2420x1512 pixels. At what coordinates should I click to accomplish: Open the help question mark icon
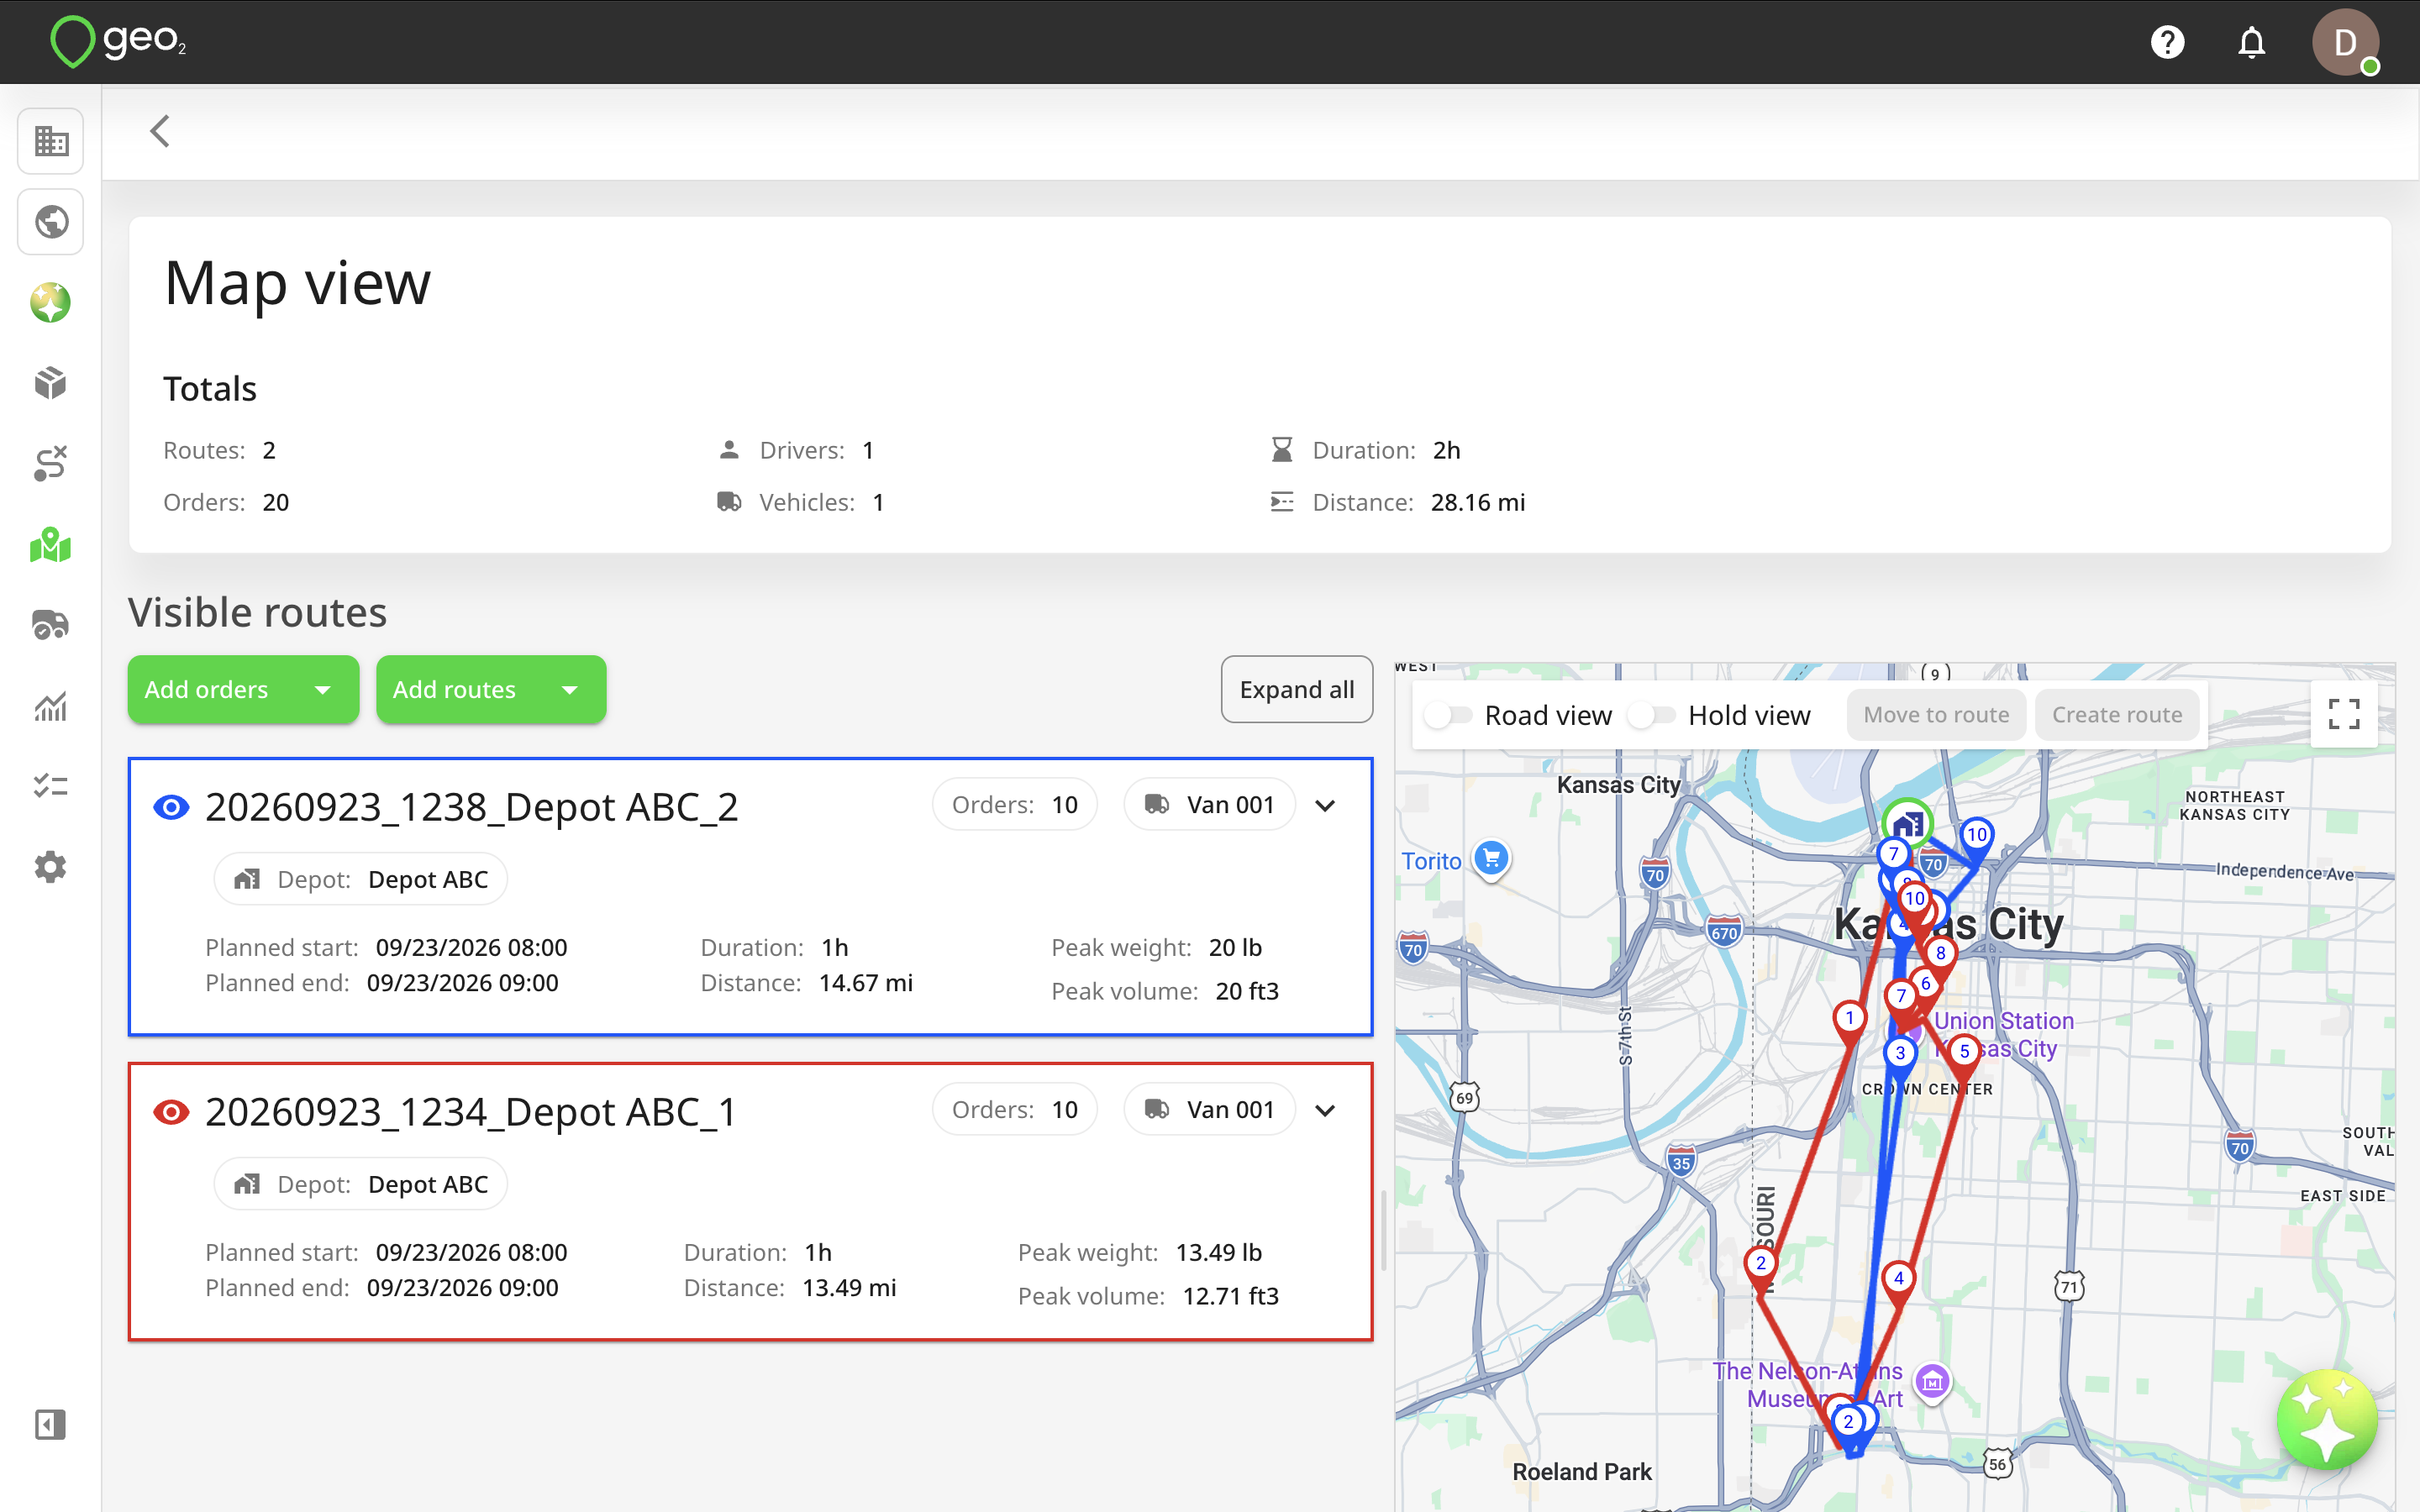point(2167,42)
